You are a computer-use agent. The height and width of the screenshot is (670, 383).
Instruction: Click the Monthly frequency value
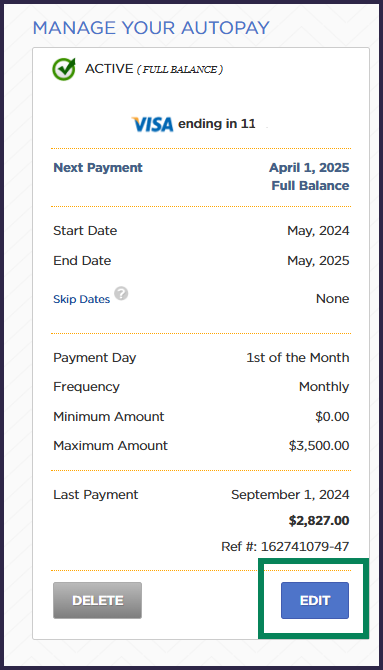pos(324,387)
